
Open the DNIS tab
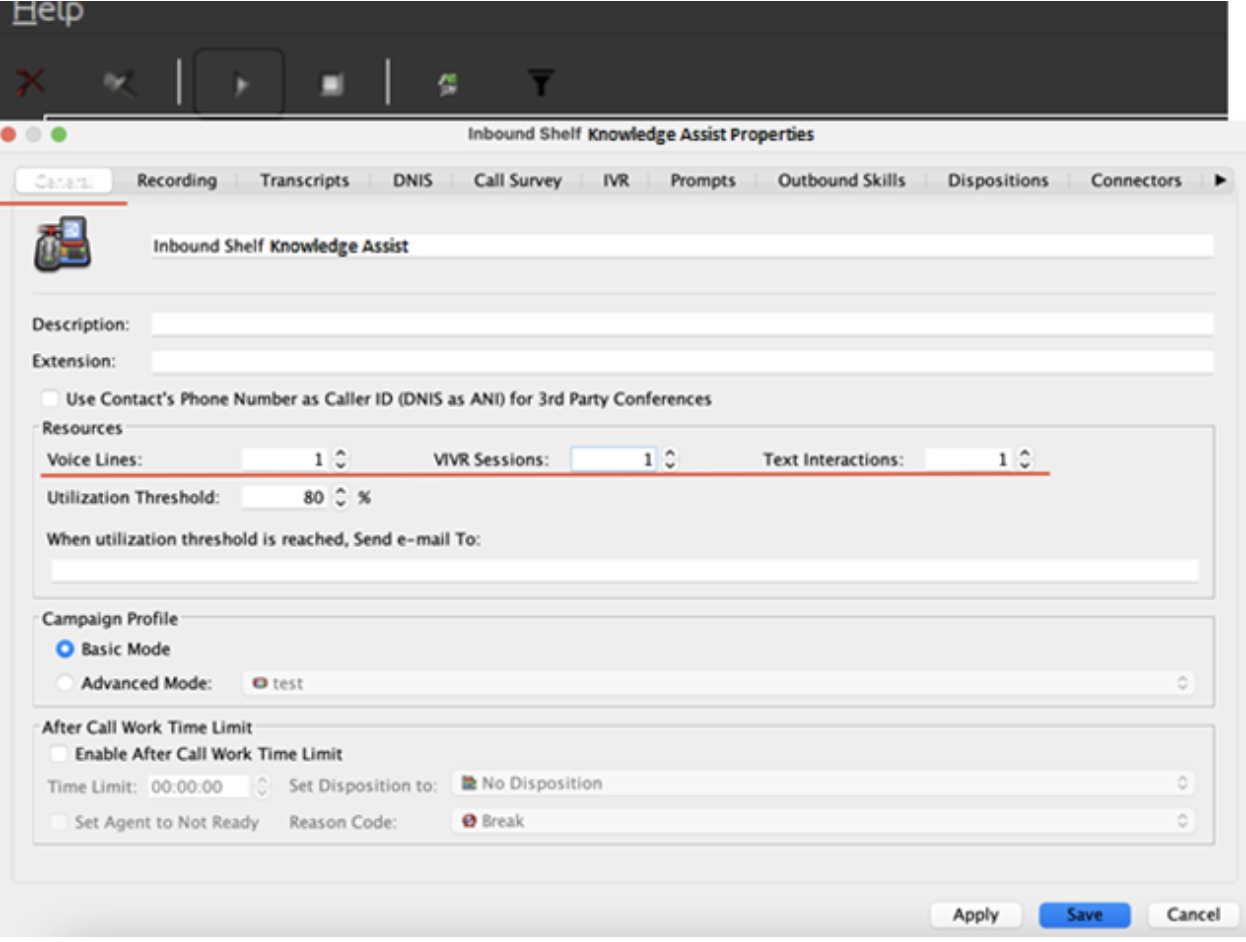pyautogui.click(x=412, y=181)
